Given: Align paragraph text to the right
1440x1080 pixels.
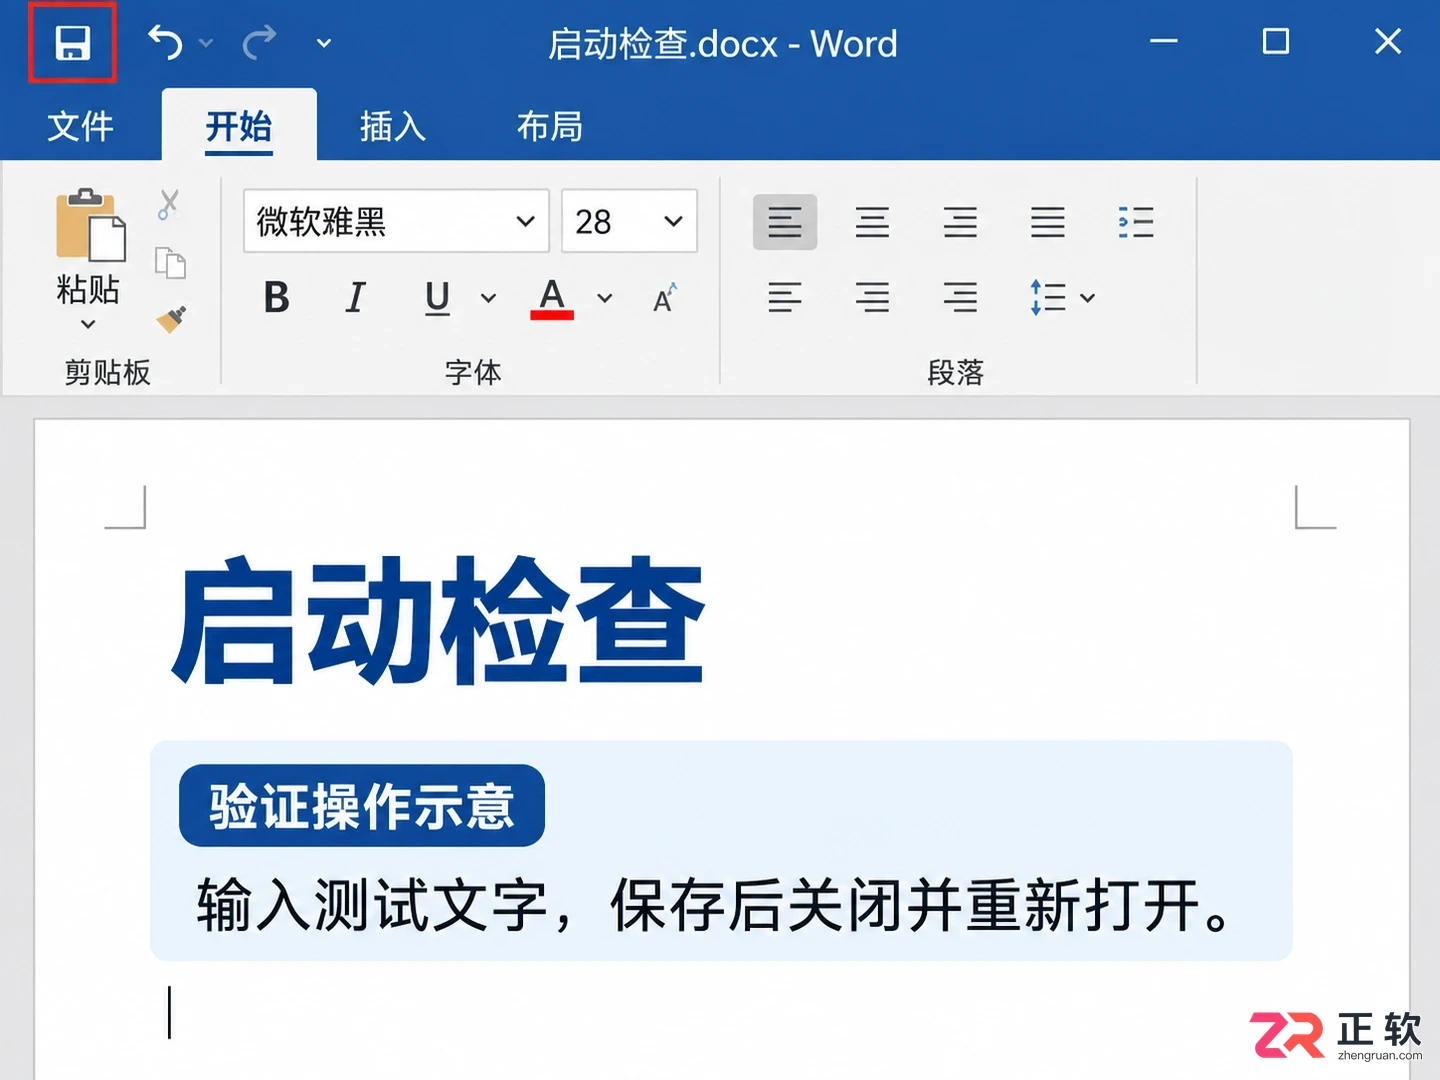Looking at the screenshot, I should (960, 222).
